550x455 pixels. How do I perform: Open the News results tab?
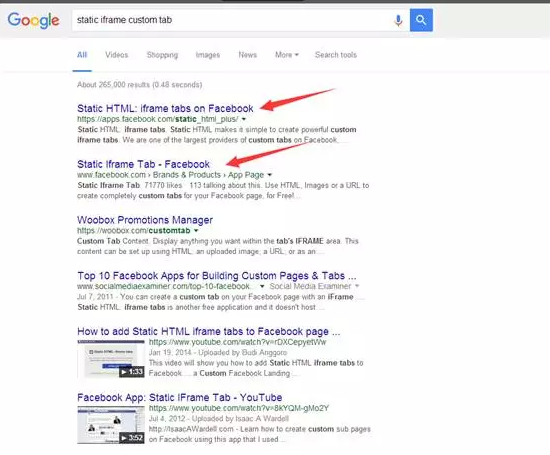248,55
